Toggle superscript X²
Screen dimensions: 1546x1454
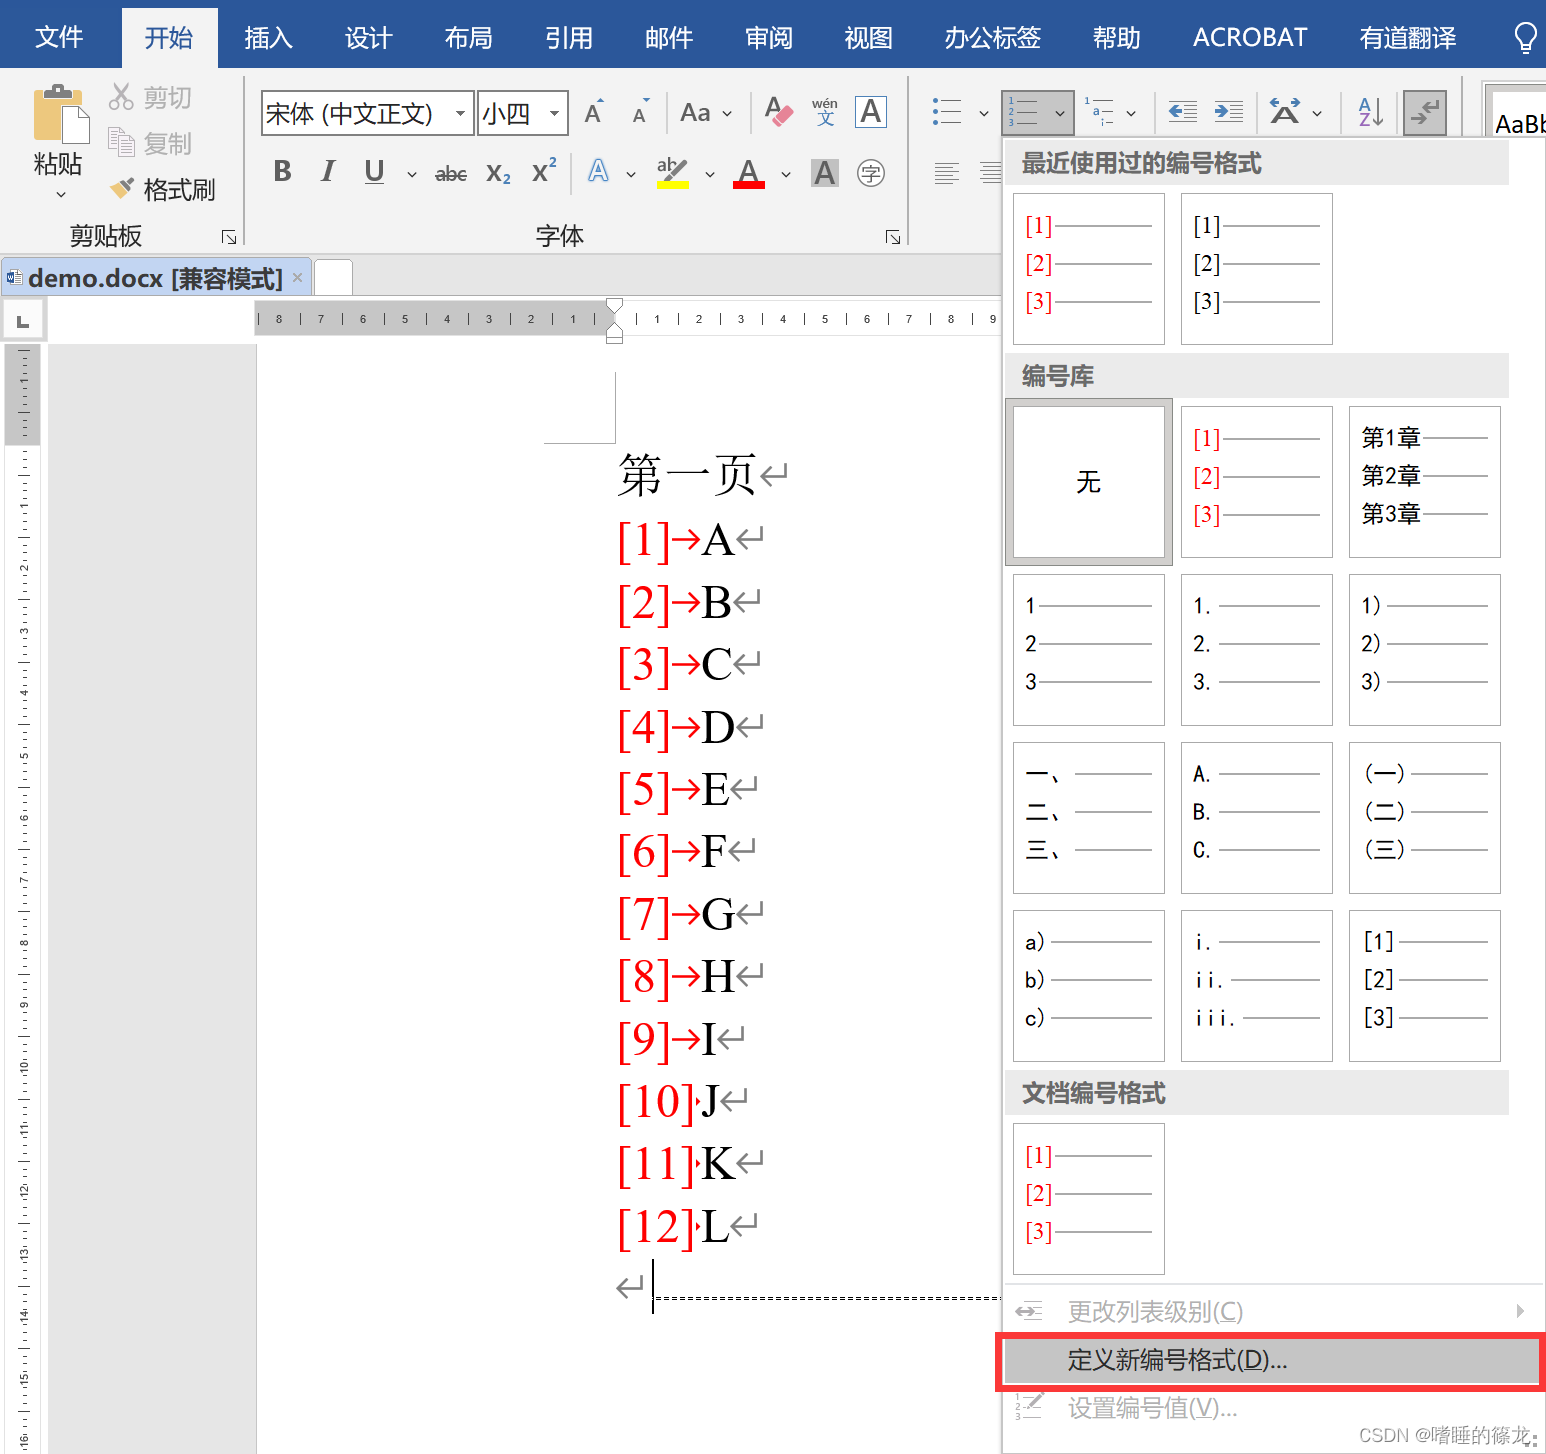pos(544,172)
